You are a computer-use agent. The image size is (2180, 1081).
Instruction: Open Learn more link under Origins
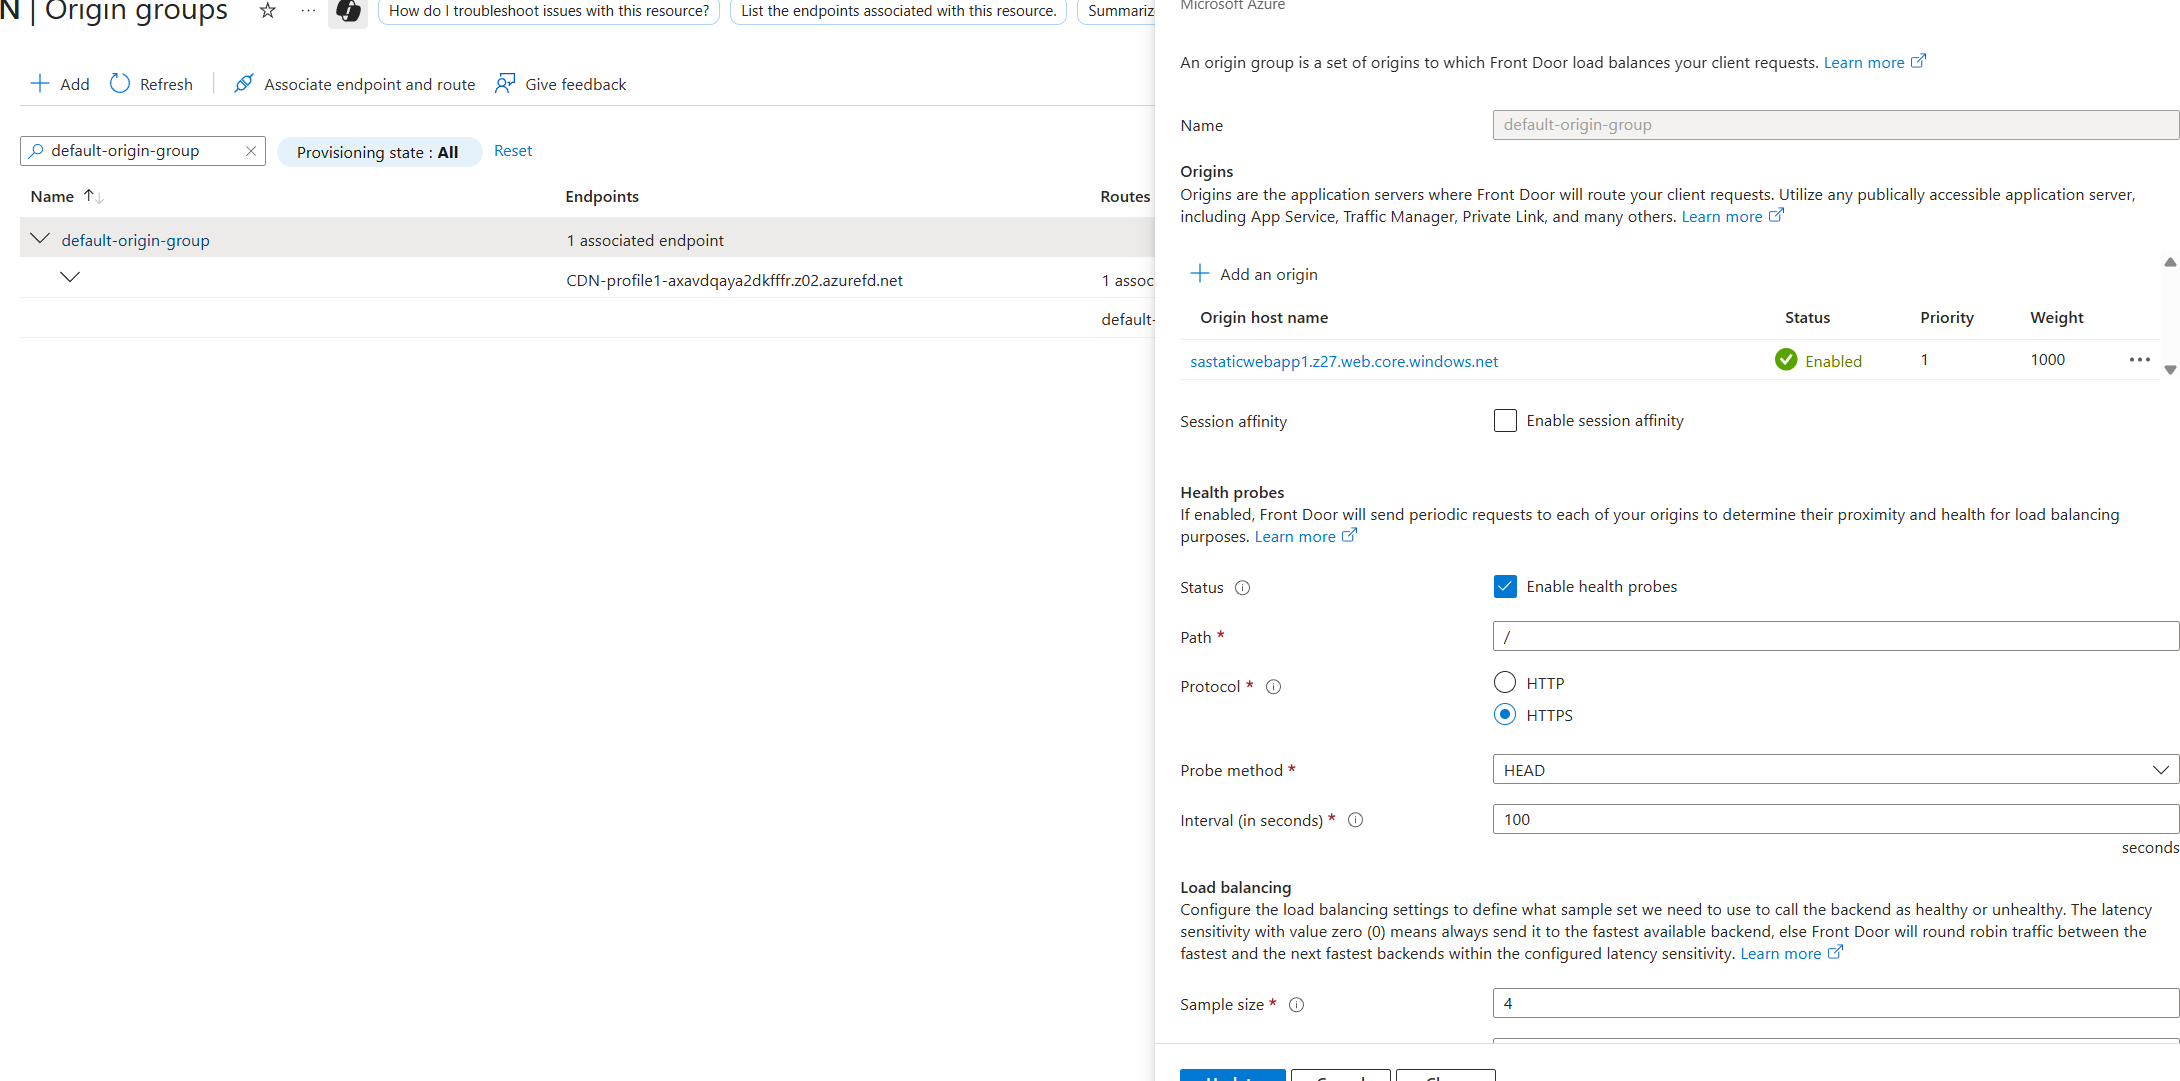pos(1732,216)
